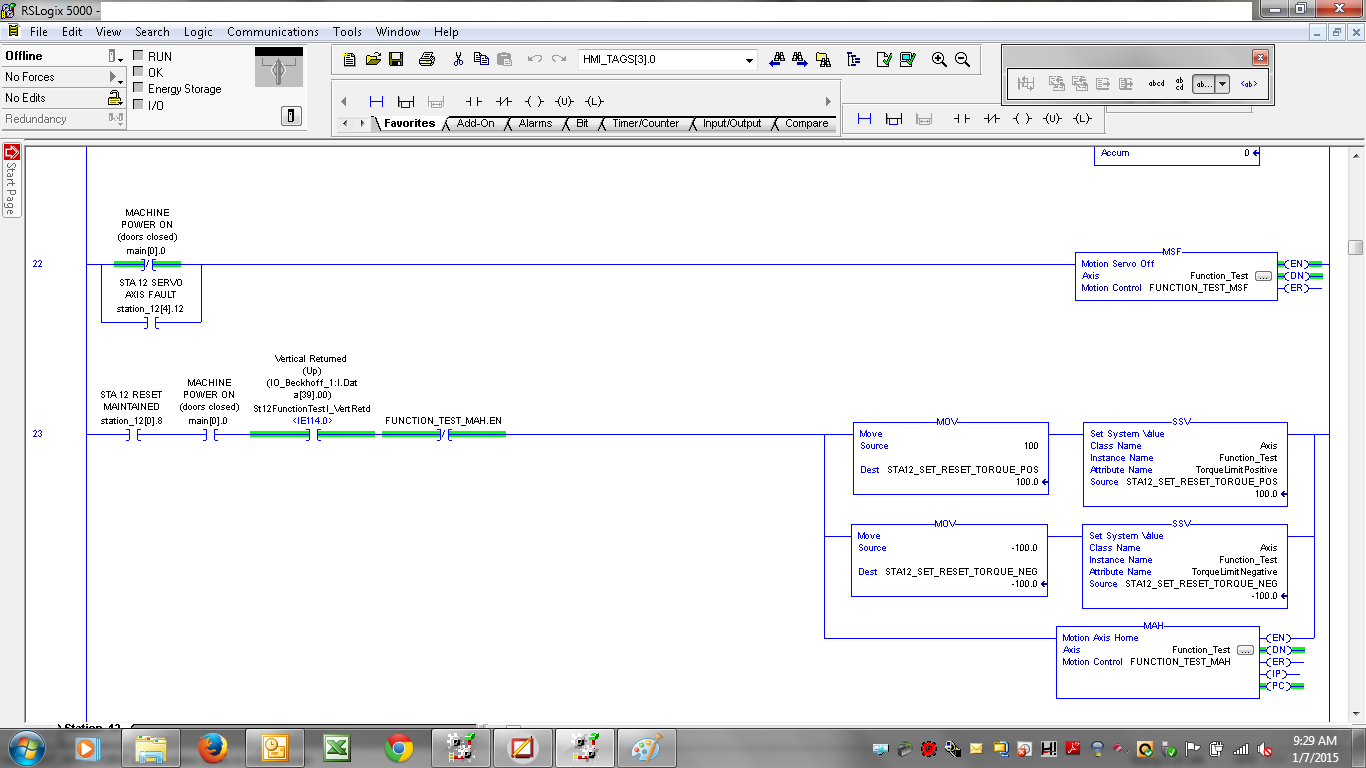Toggle the Energy Storage checkbox

(x=139, y=89)
